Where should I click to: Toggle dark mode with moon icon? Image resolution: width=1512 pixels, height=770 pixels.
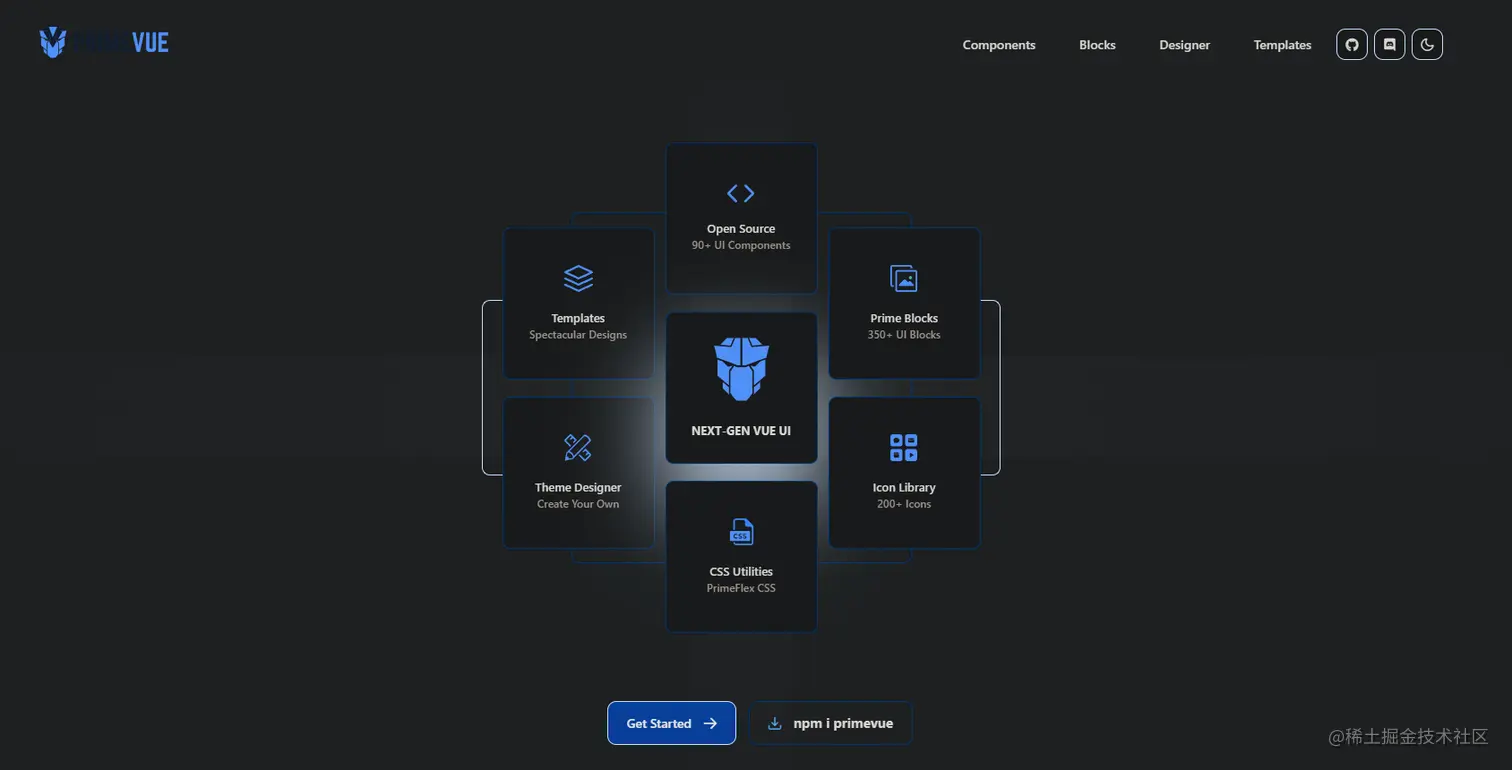(x=1427, y=44)
